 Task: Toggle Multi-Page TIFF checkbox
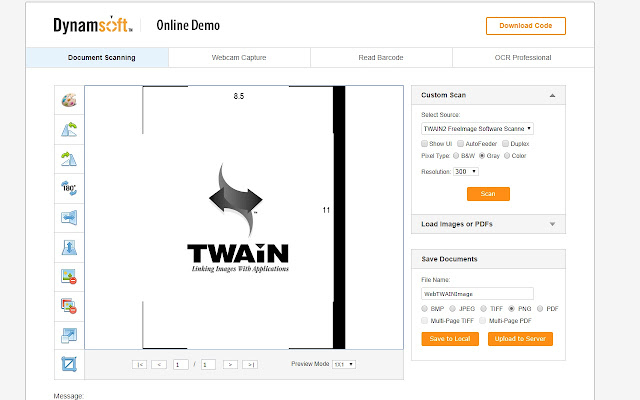point(424,321)
